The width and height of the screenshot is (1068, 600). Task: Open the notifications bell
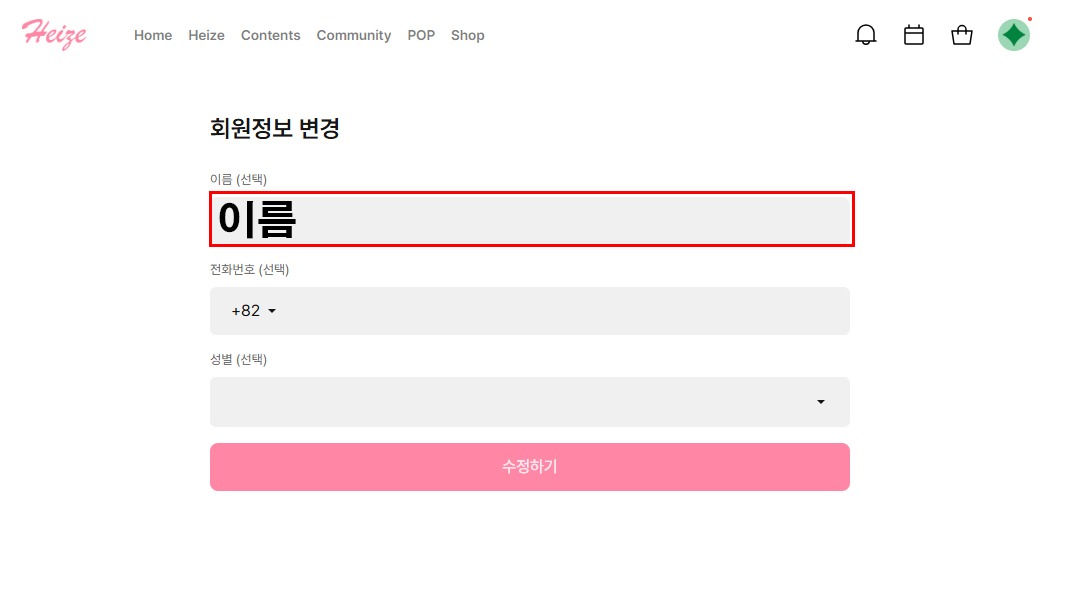(x=866, y=35)
